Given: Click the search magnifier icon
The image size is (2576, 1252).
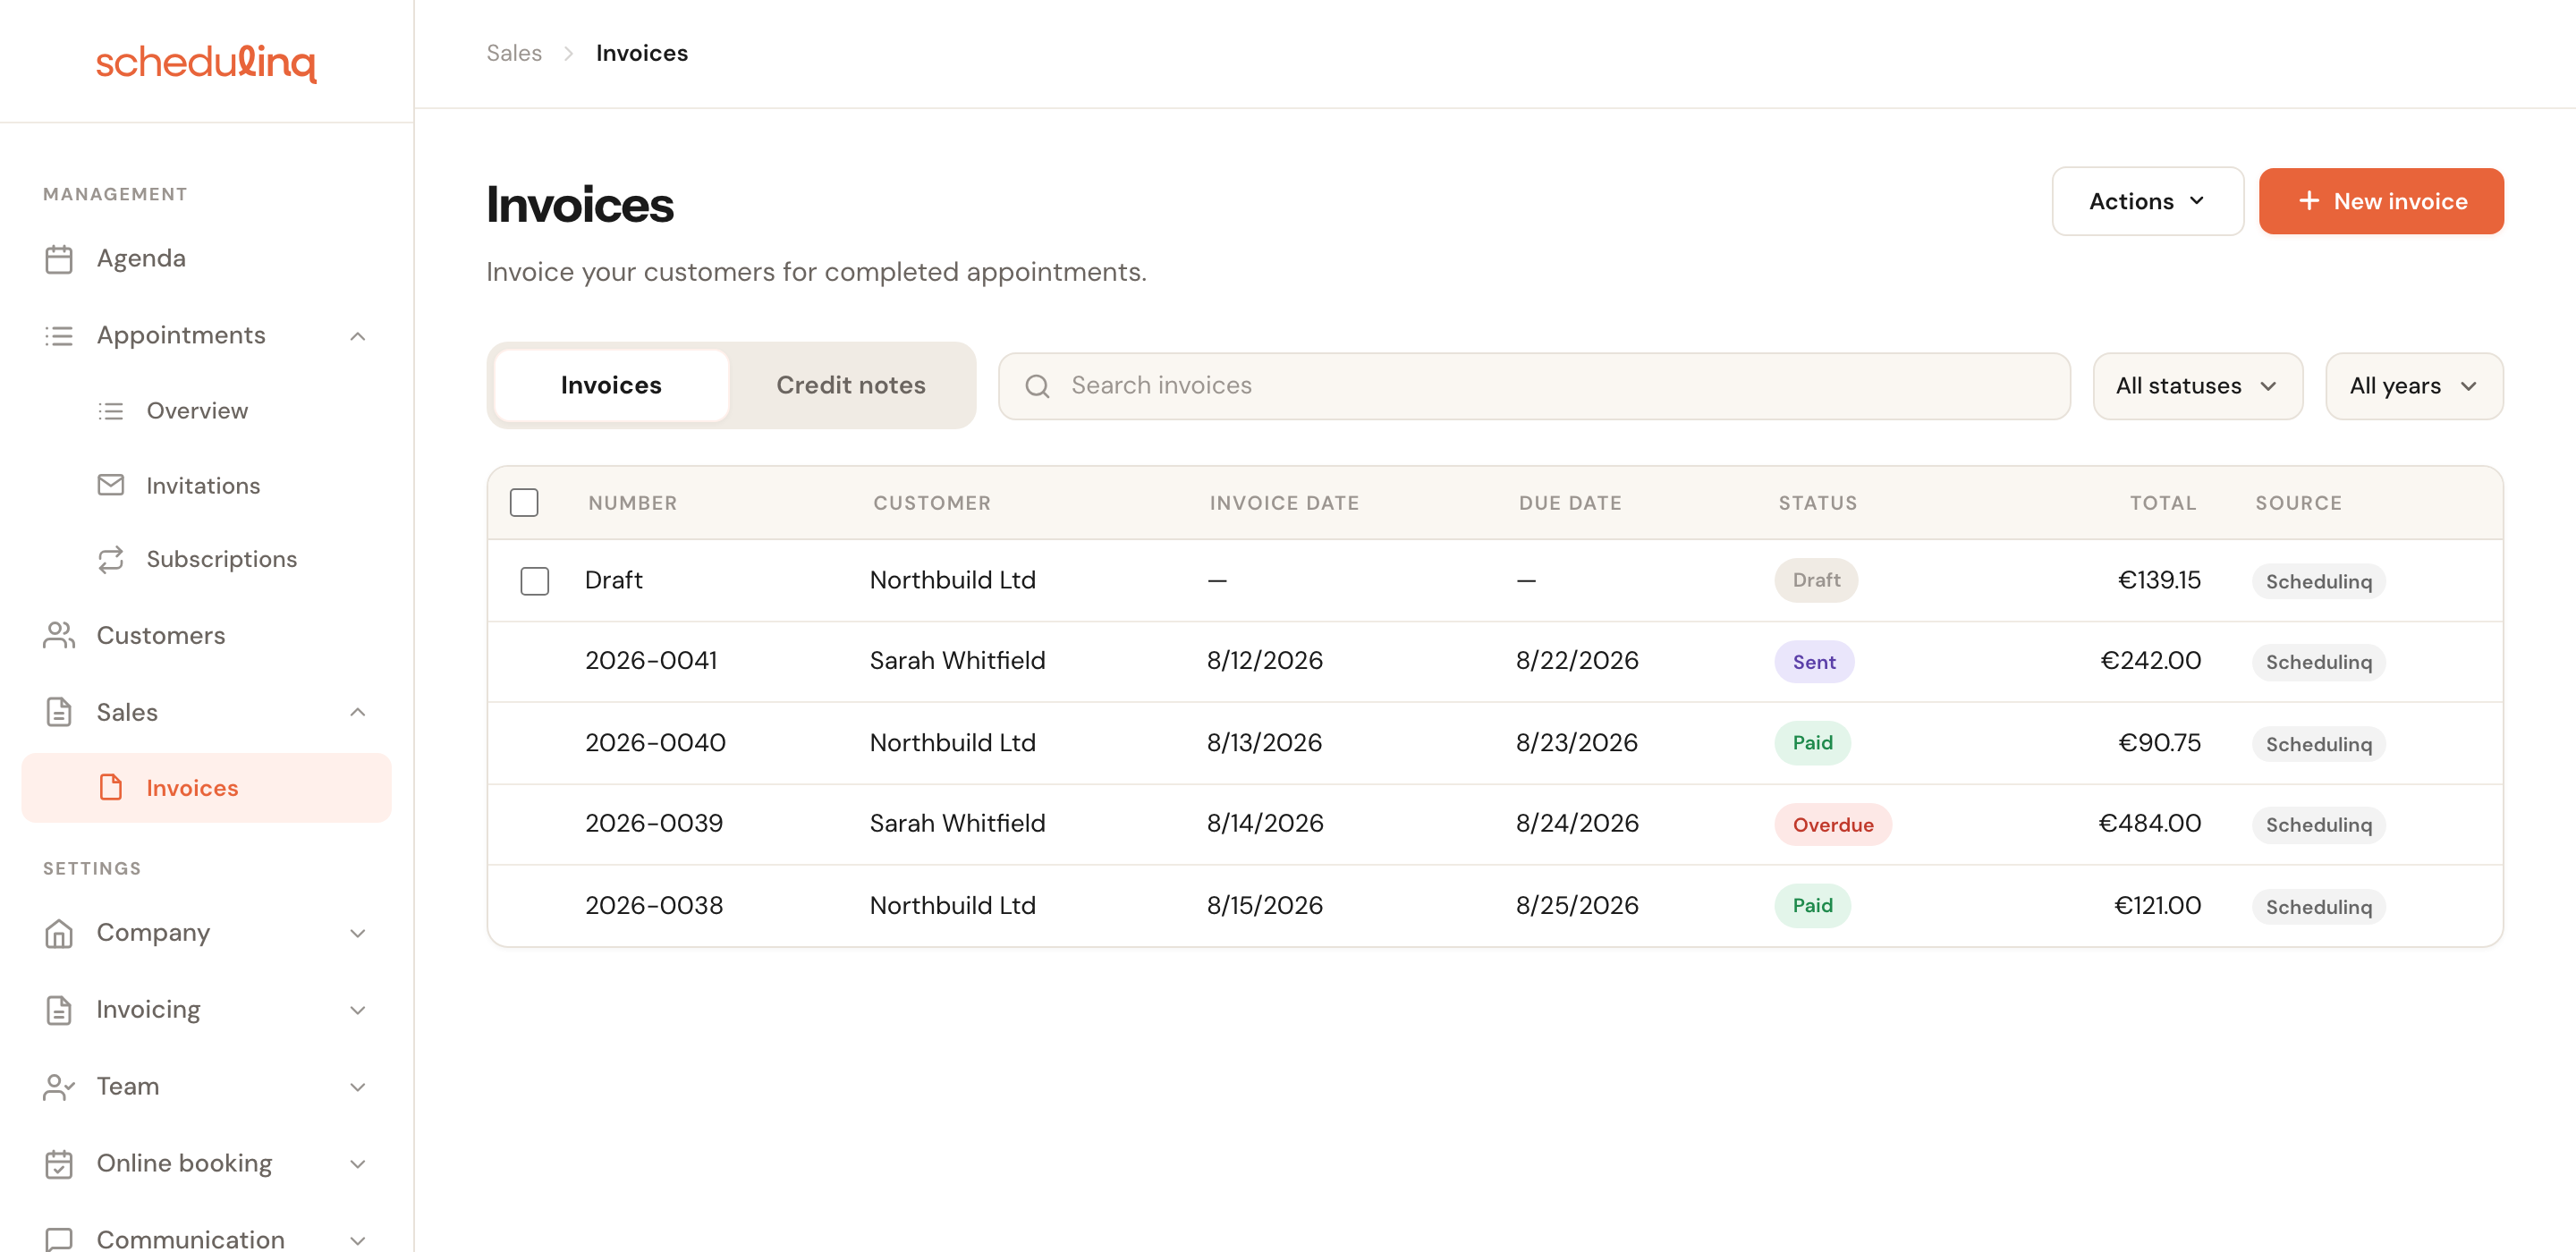Looking at the screenshot, I should pyautogui.click(x=1037, y=386).
